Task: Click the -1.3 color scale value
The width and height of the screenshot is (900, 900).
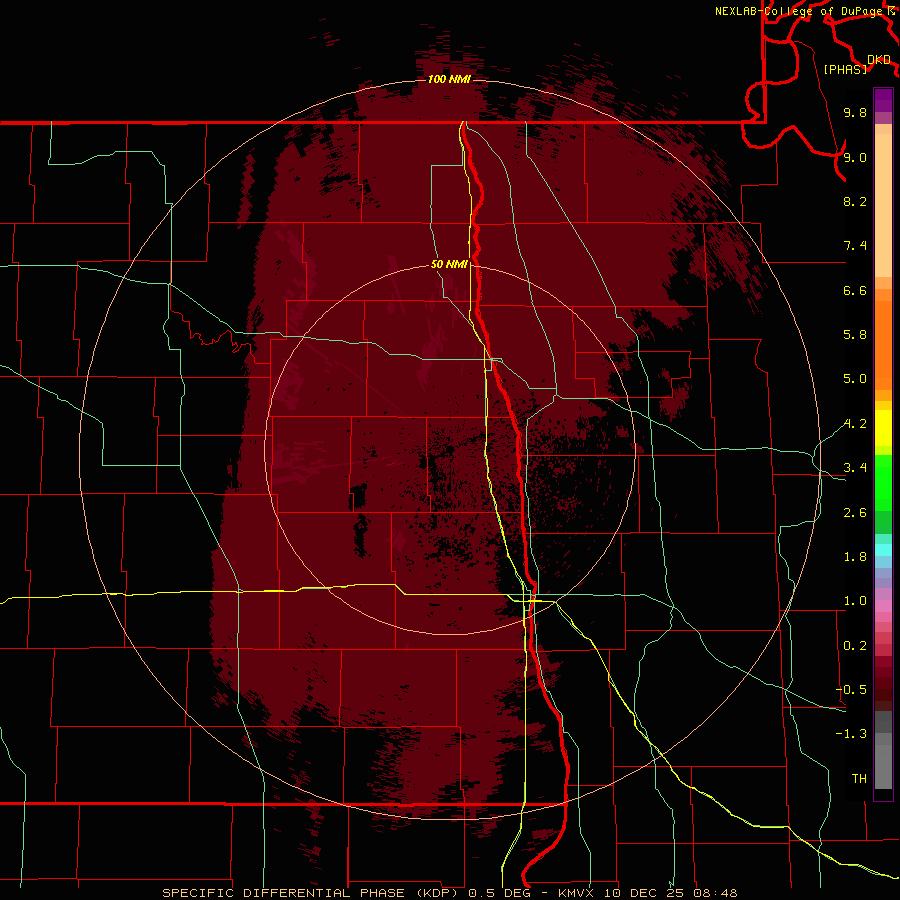Action: (x=851, y=734)
